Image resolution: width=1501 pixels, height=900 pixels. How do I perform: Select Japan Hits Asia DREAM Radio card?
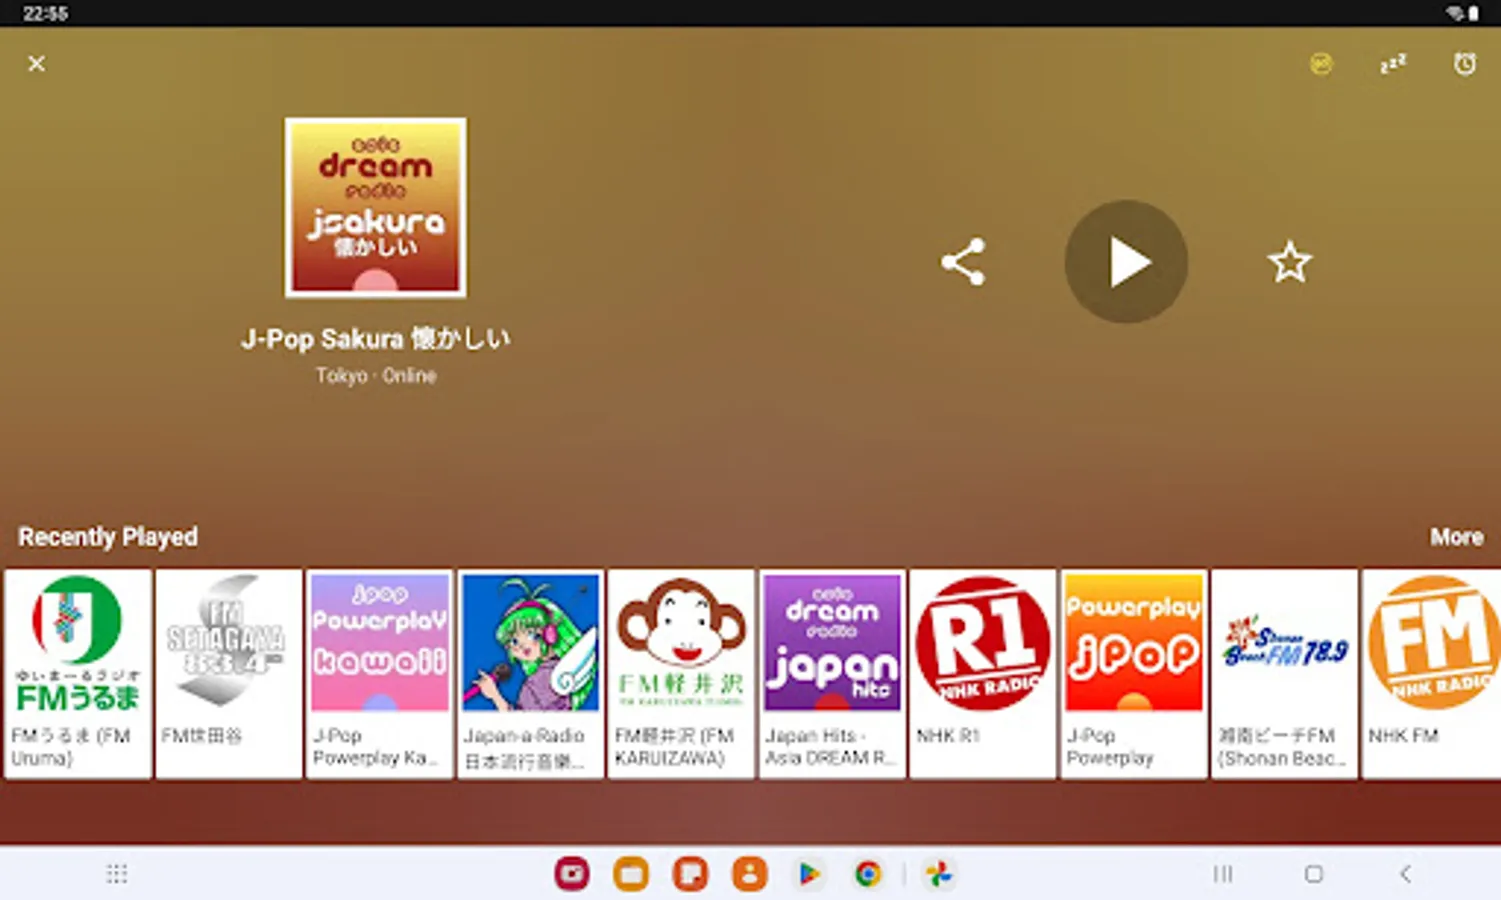pyautogui.click(x=832, y=674)
